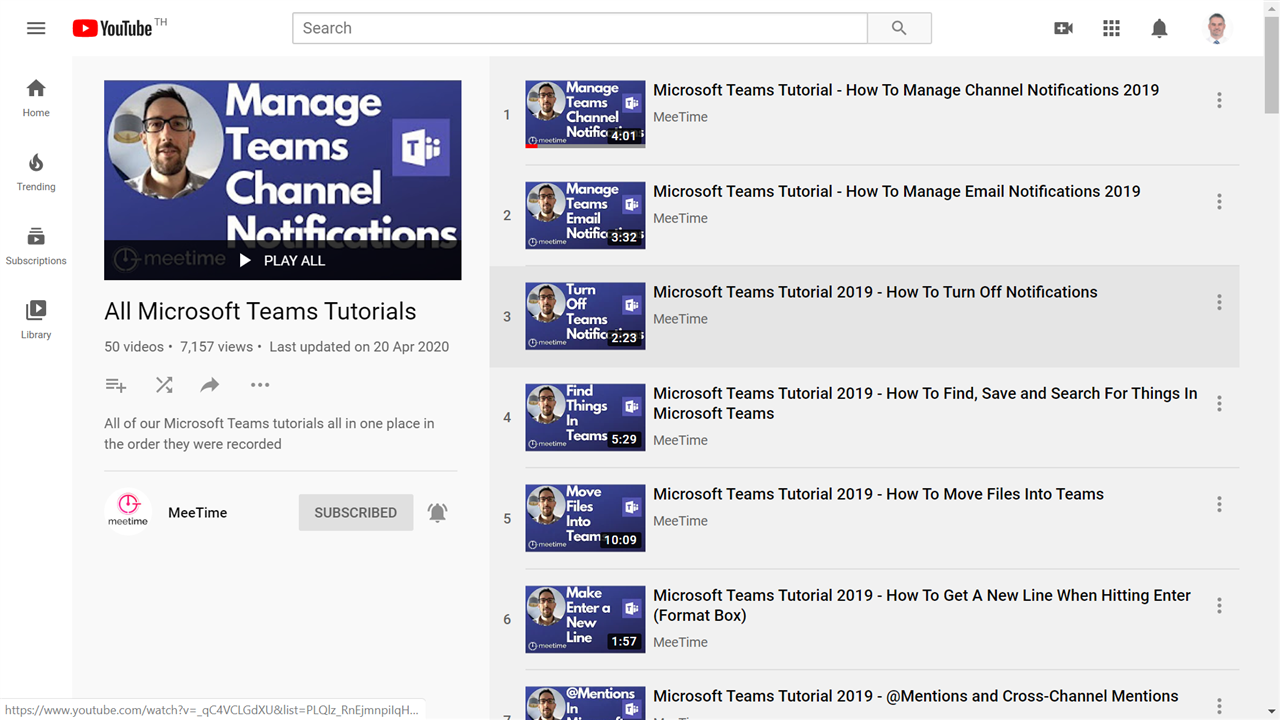The width and height of the screenshot is (1280, 720).
Task: Open thumbnail of Move Files Into Teams video
Action: (585, 518)
